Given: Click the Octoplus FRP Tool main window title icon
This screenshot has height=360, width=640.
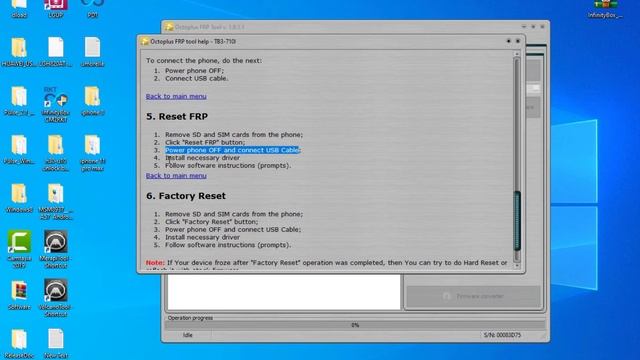Looking at the screenshot, I should (x=169, y=27).
